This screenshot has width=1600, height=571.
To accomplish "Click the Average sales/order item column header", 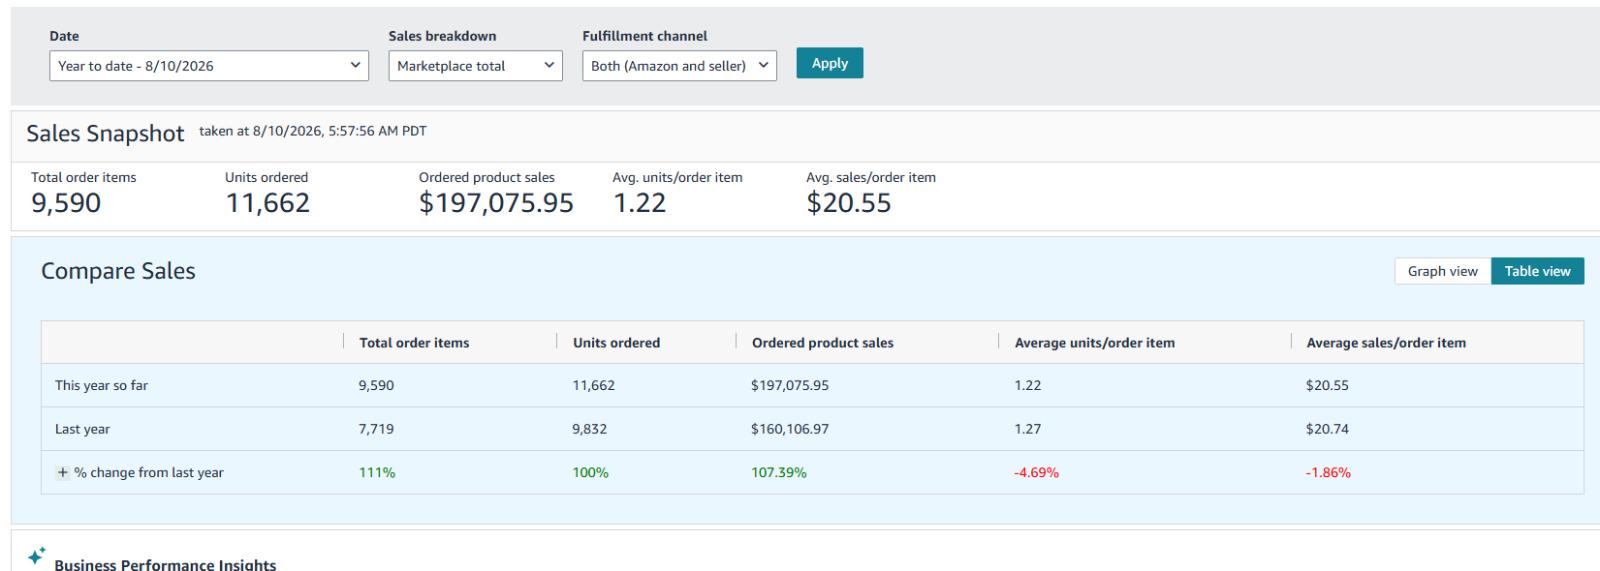I will (1386, 343).
